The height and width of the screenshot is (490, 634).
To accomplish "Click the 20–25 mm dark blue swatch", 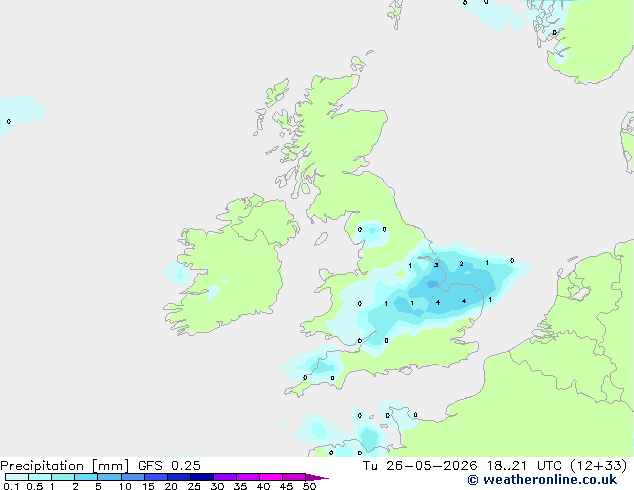I will coord(179,477).
